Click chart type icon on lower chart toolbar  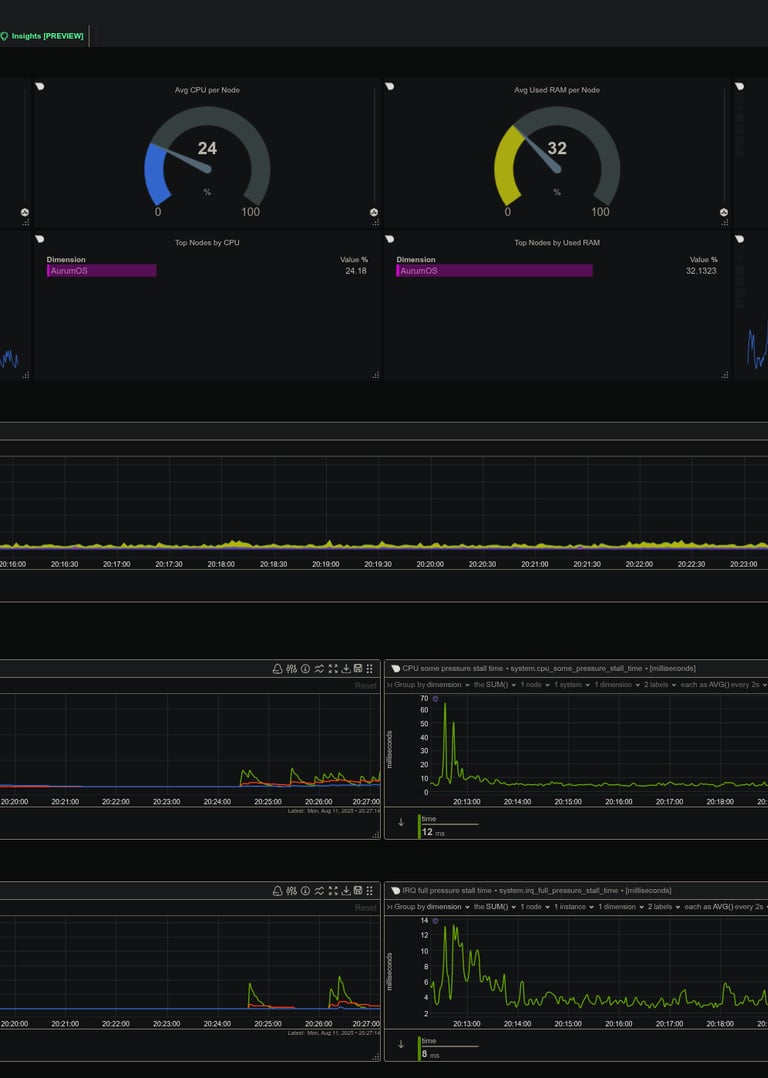[x=319, y=890]
